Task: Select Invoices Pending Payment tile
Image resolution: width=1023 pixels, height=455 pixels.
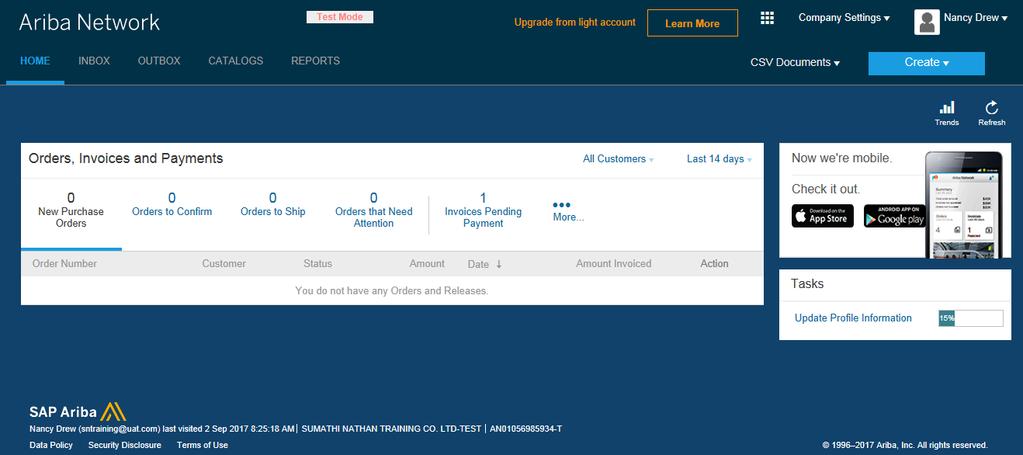Action: tap(483, 210)
